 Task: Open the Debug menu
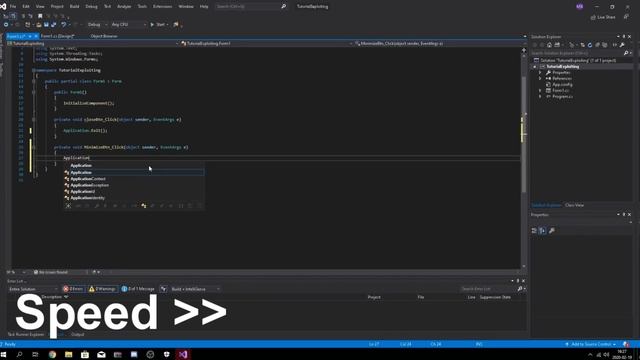click(91, 7)
